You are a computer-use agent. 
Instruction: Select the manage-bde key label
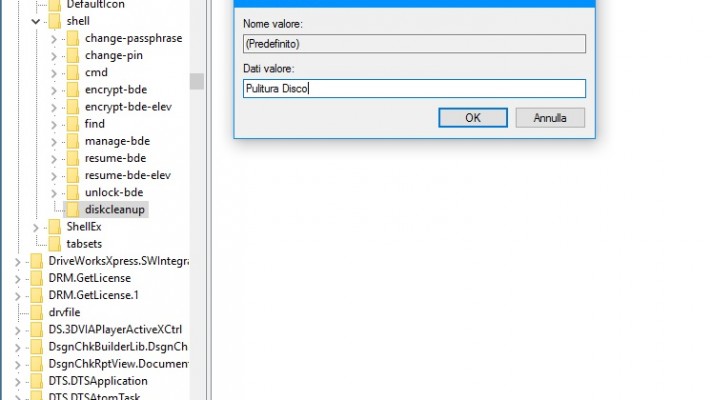(x=117, y=141)
